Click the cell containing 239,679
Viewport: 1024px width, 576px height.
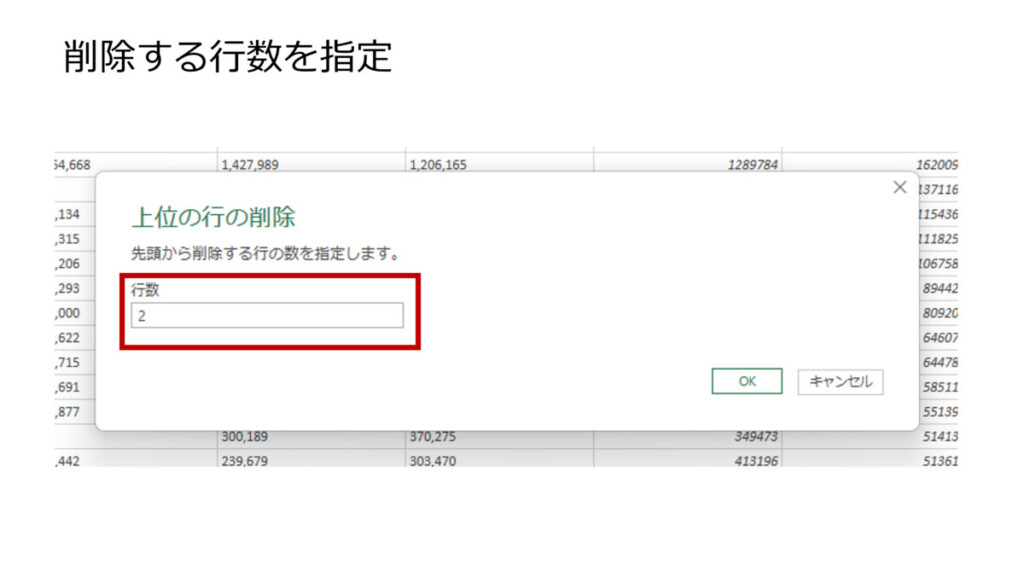pos(310,460)
